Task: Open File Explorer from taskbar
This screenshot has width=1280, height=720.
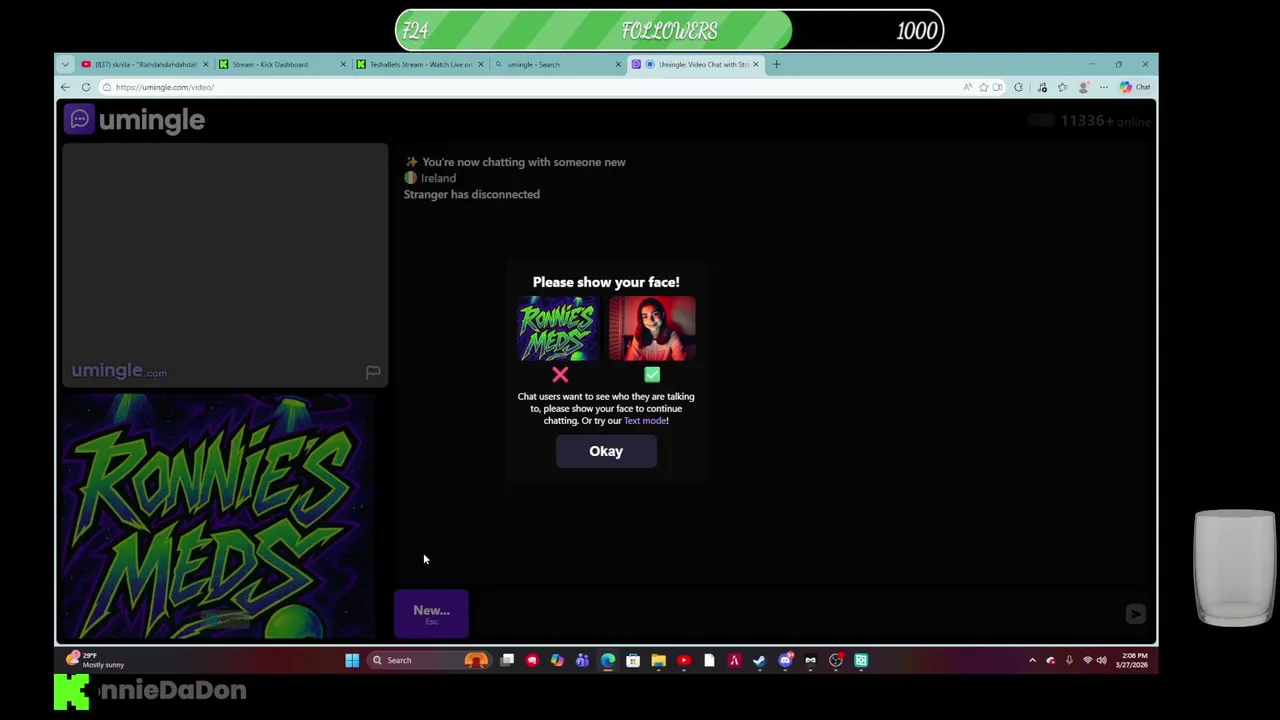Action: (x=658, y=660)
